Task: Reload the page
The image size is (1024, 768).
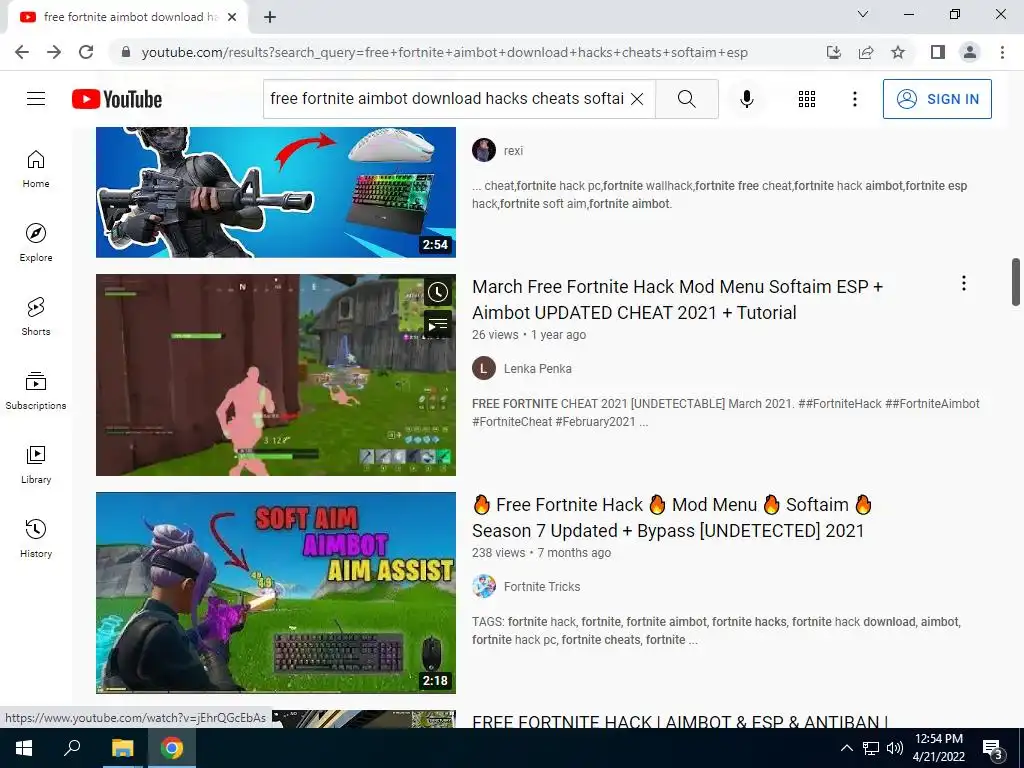Action: click(86, 52)
